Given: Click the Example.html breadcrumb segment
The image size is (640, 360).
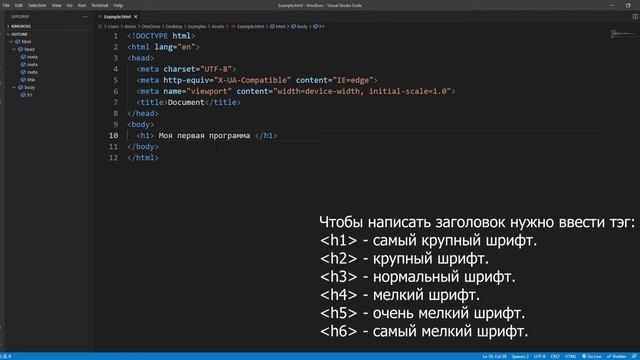Looking at the screenshot, I should (x=248, y=27).
